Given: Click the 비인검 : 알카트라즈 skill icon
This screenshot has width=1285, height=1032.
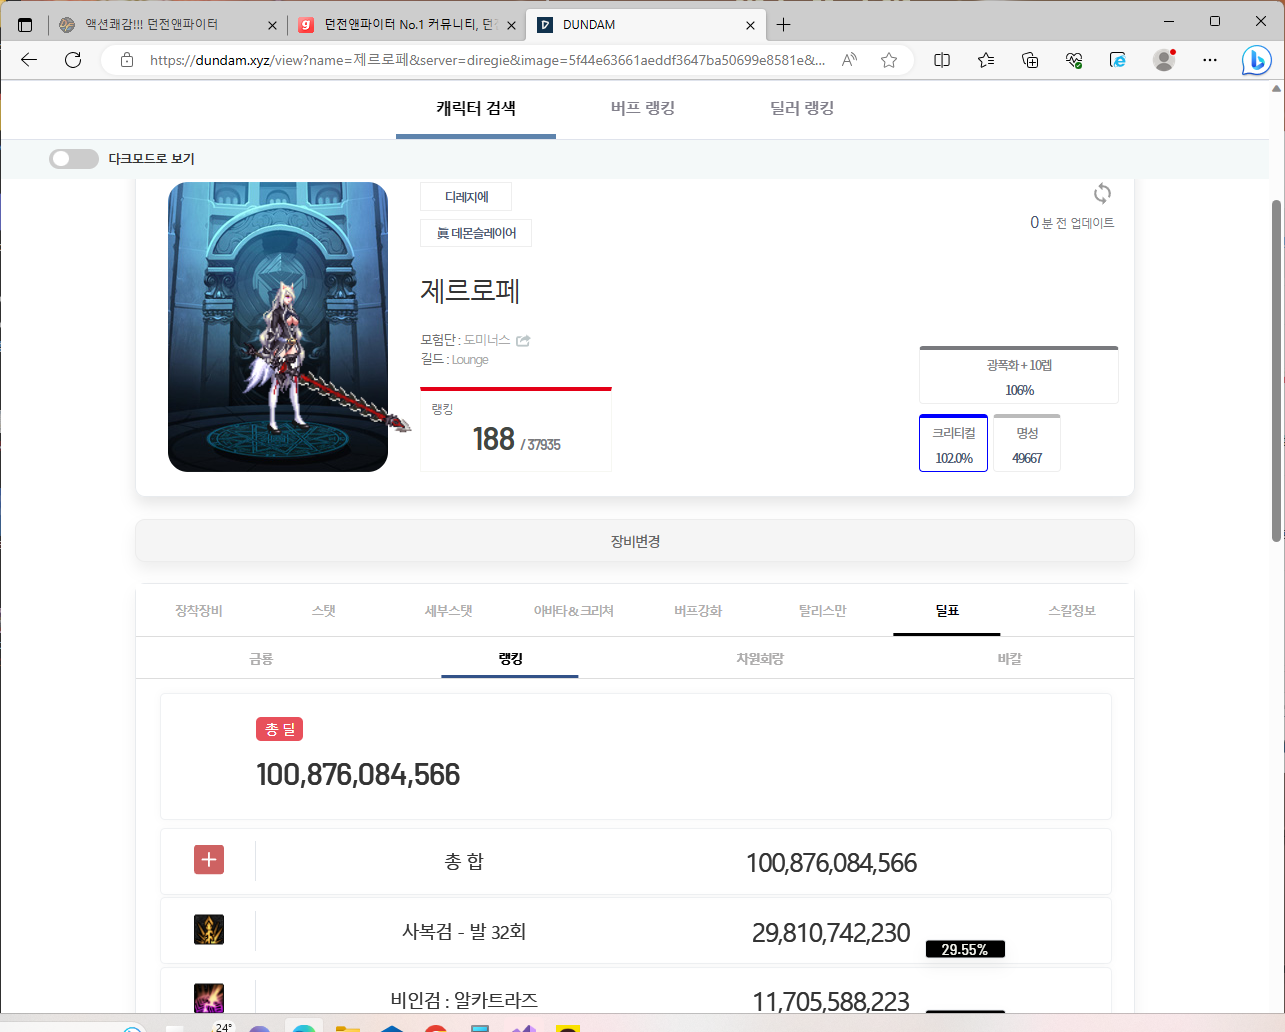Looking at the screenshot, I should pos(209,998).
